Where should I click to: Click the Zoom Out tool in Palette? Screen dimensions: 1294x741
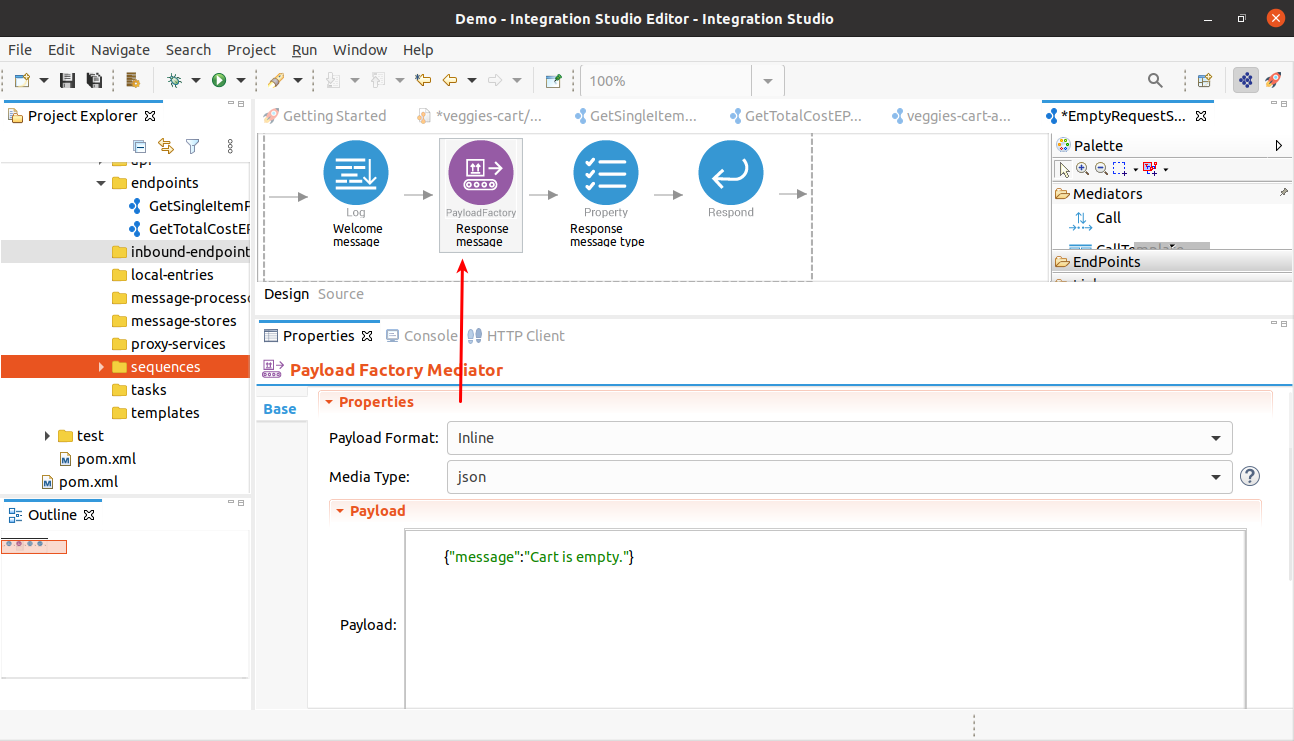(1100, 169)
